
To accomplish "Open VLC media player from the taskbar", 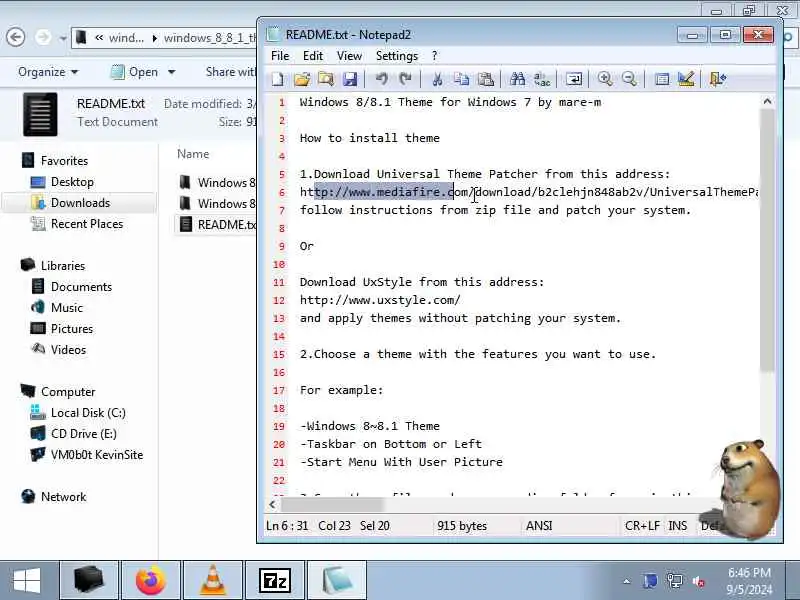I will 213,580.
